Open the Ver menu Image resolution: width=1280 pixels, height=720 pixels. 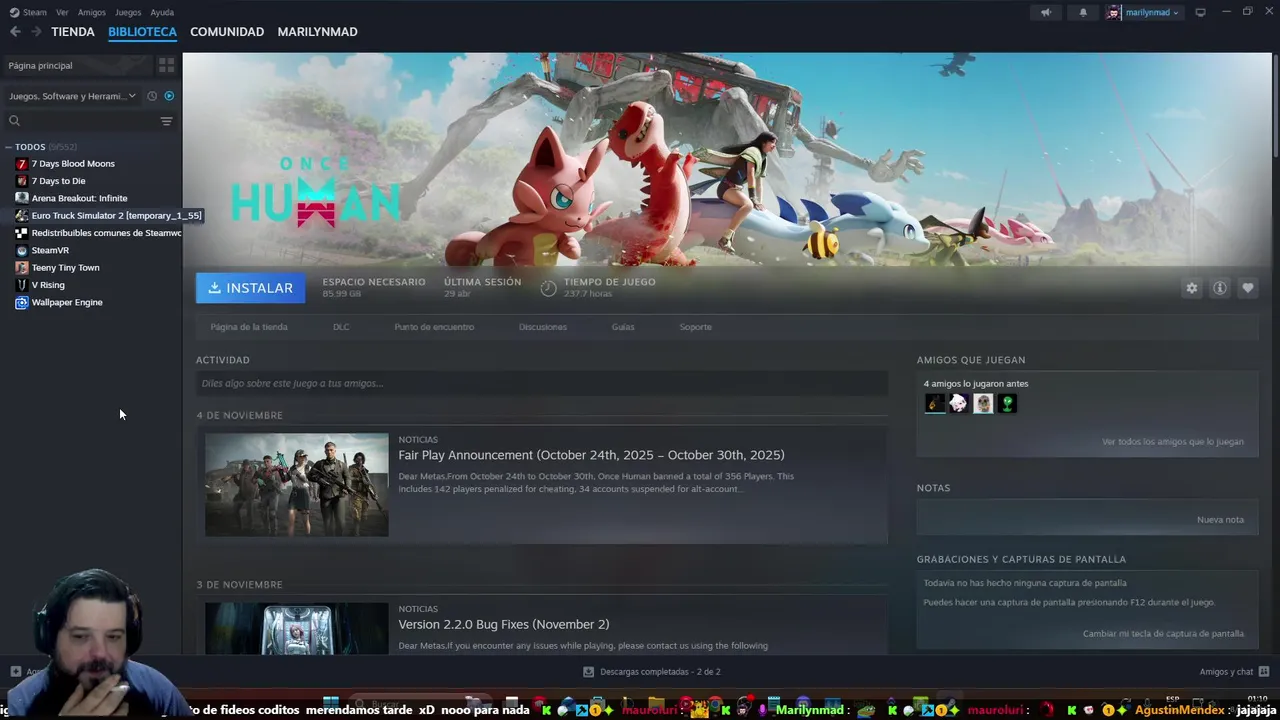62,12
